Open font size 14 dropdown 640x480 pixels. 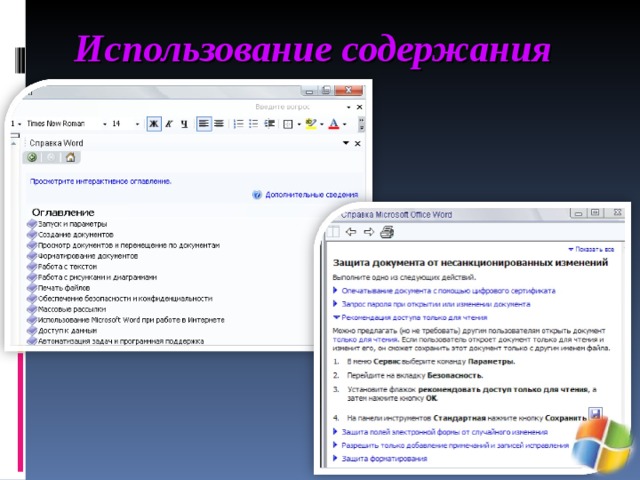coord(137,124)
